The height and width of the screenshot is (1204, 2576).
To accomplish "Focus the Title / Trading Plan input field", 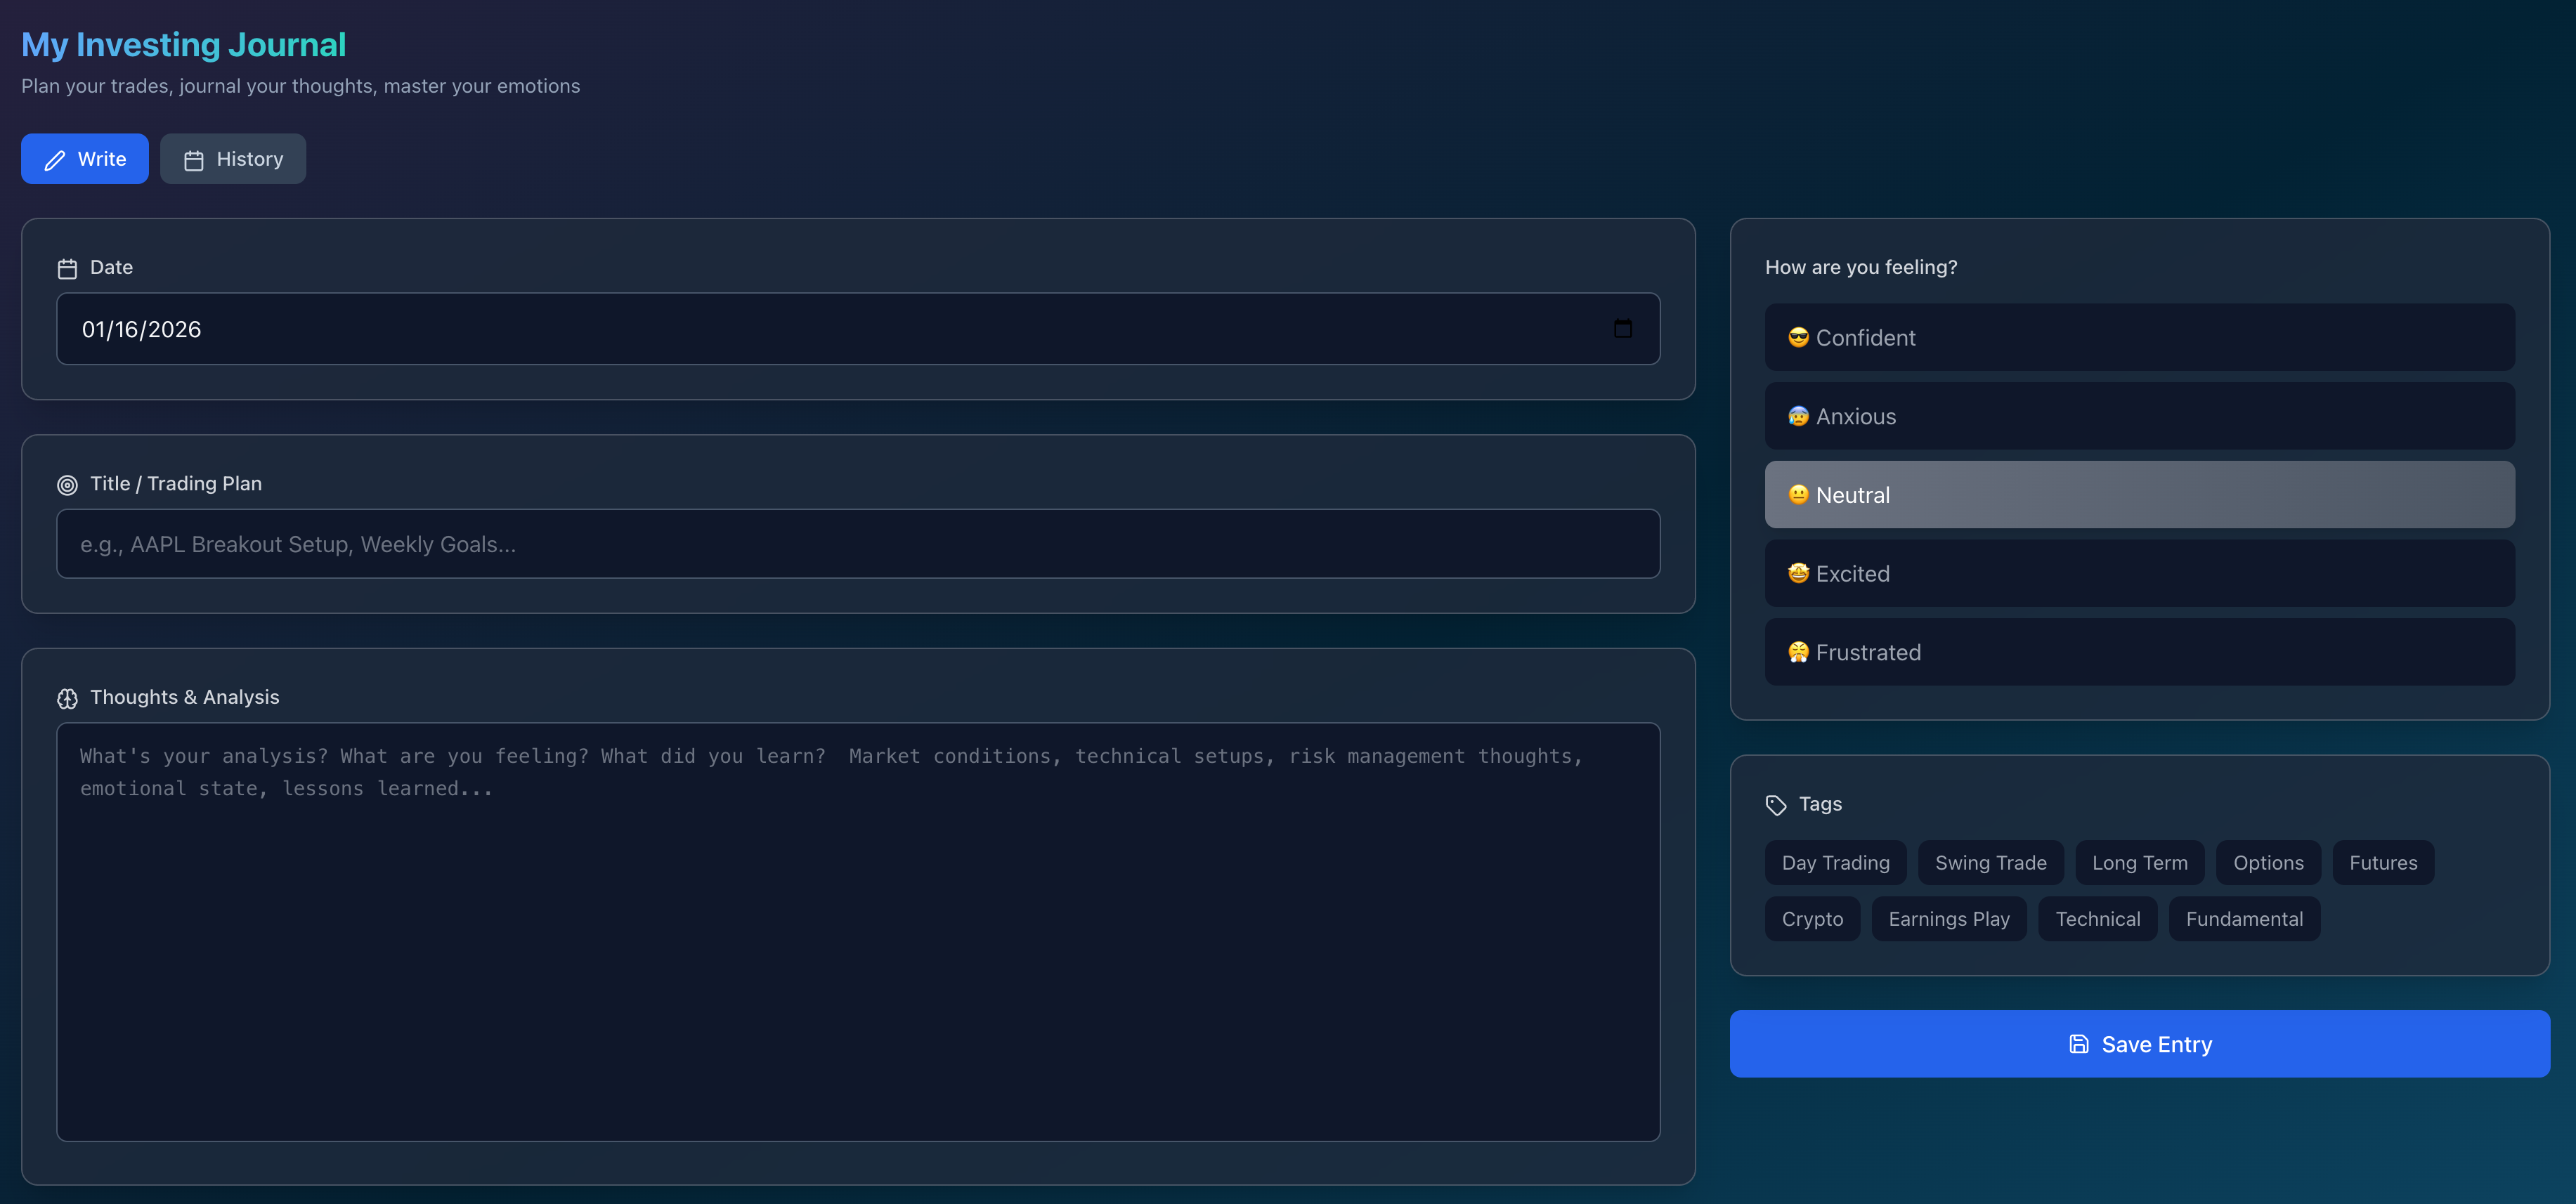I will pyautogui.click(x=858, y=544).
